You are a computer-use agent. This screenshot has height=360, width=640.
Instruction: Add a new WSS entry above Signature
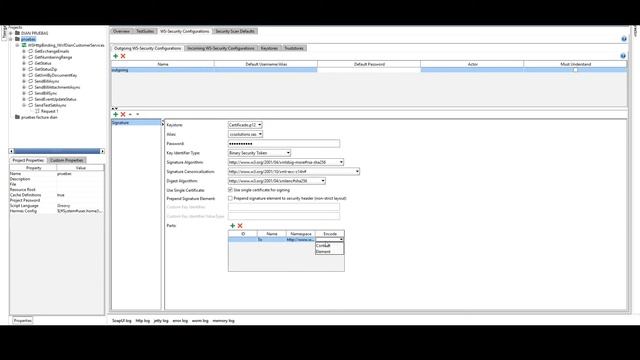pyautogui.click(x=116, y=114)
